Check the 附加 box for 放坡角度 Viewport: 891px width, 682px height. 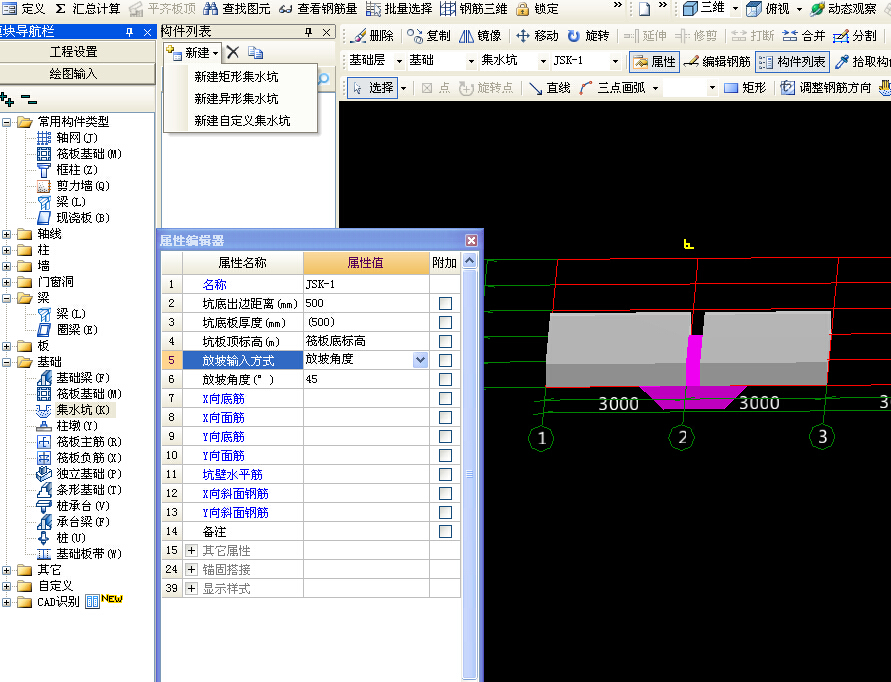445,379
